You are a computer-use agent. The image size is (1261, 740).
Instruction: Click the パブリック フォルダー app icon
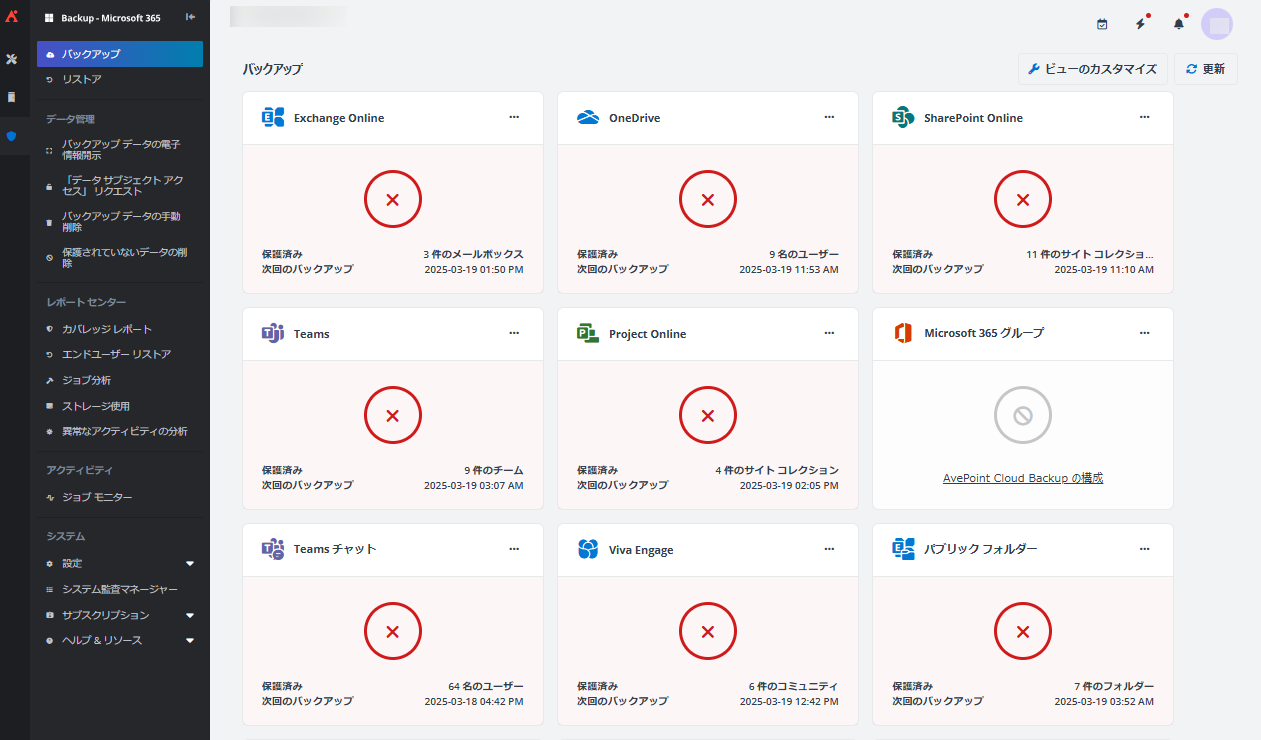pyautogui.click(x=903, y=549)
